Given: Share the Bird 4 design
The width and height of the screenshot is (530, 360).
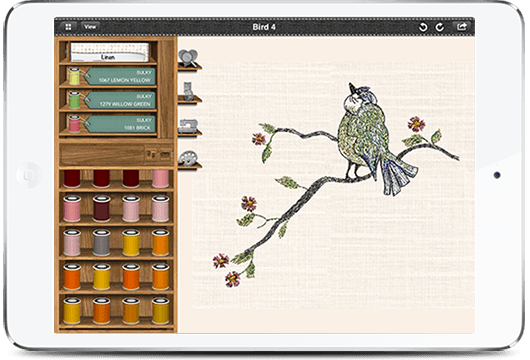Looking at the screenshot, I should (461, 27).
